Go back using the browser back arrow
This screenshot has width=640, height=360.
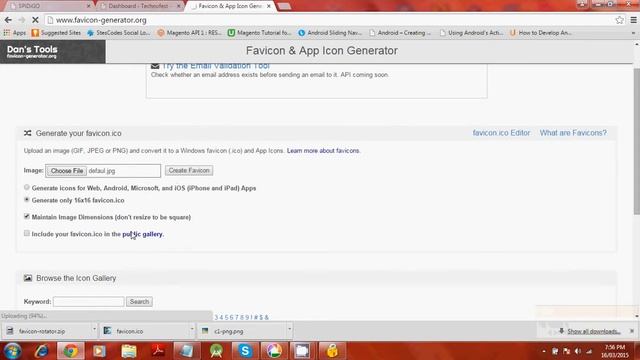point(8,20)
